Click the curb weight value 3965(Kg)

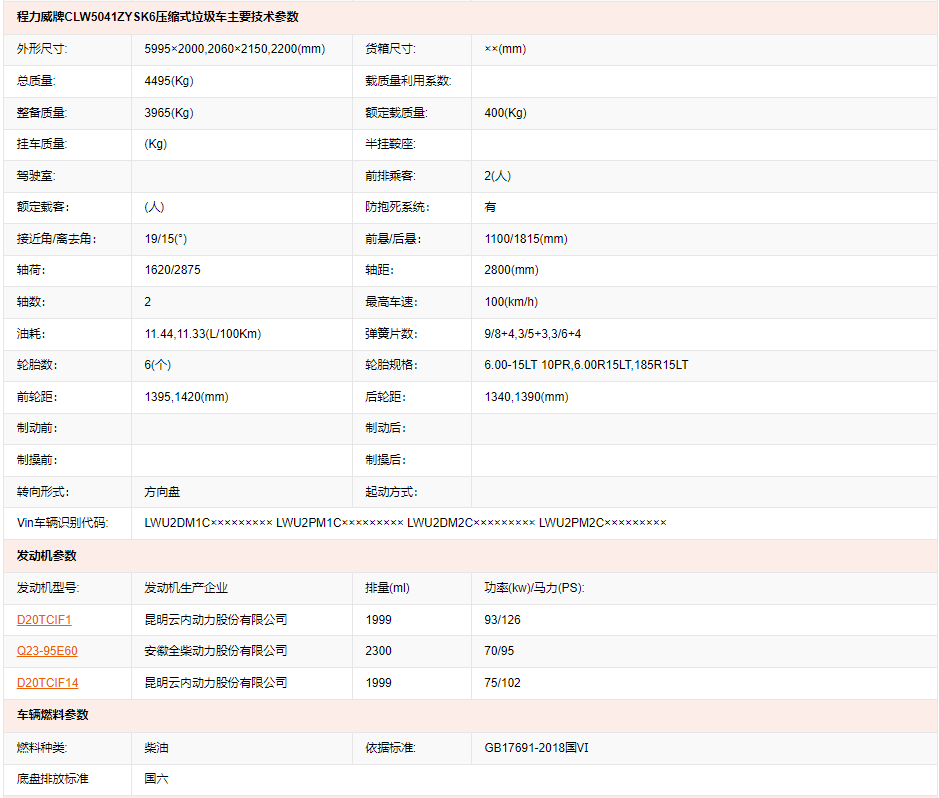169,113
